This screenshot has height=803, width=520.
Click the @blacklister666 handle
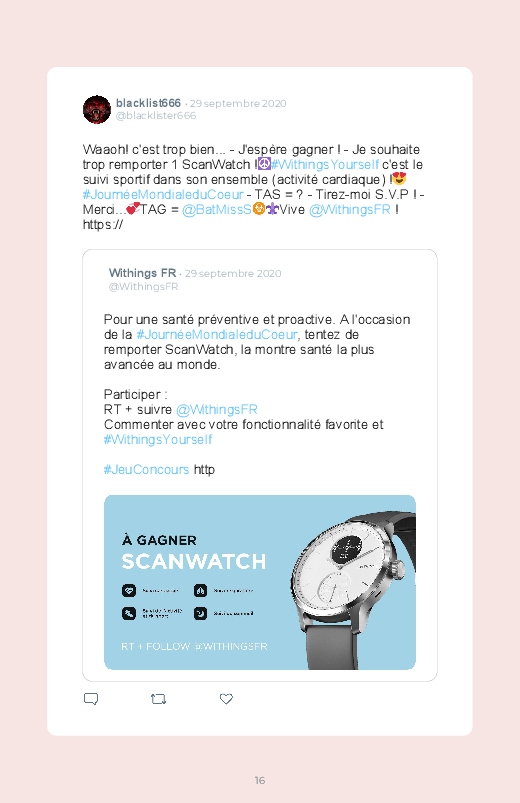pos(156,116)
